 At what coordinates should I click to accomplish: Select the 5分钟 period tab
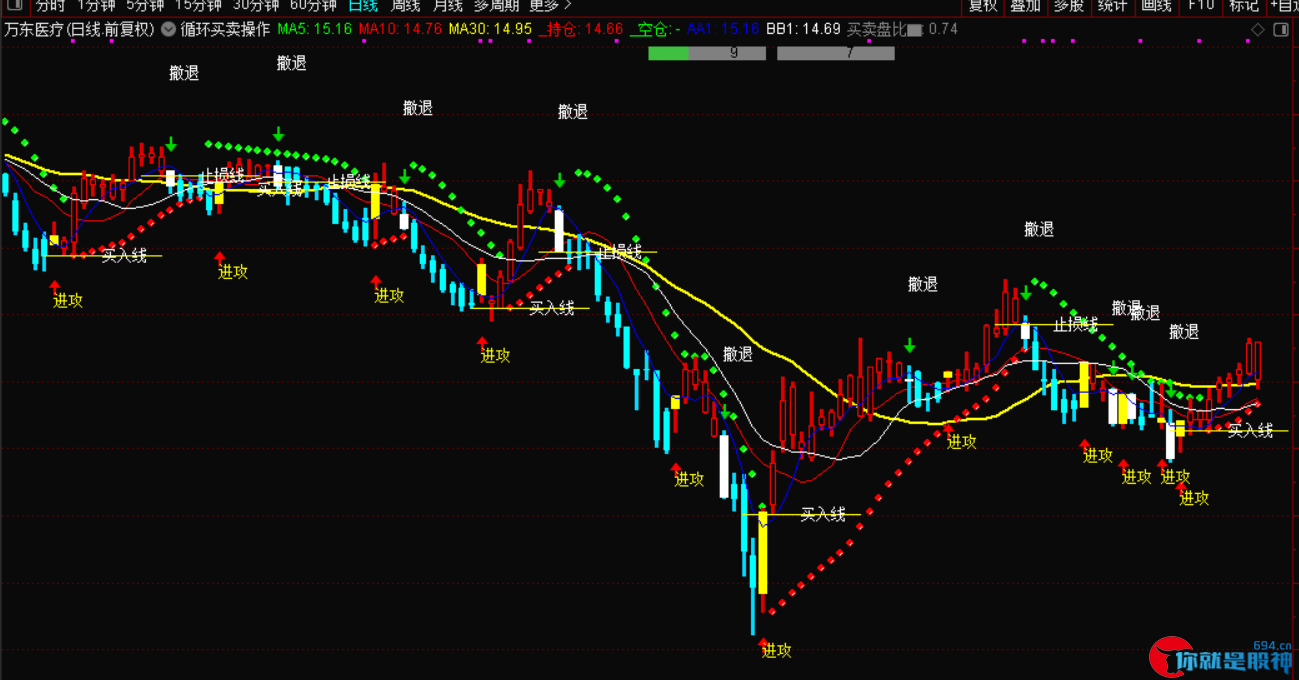(x=145, y=5)
